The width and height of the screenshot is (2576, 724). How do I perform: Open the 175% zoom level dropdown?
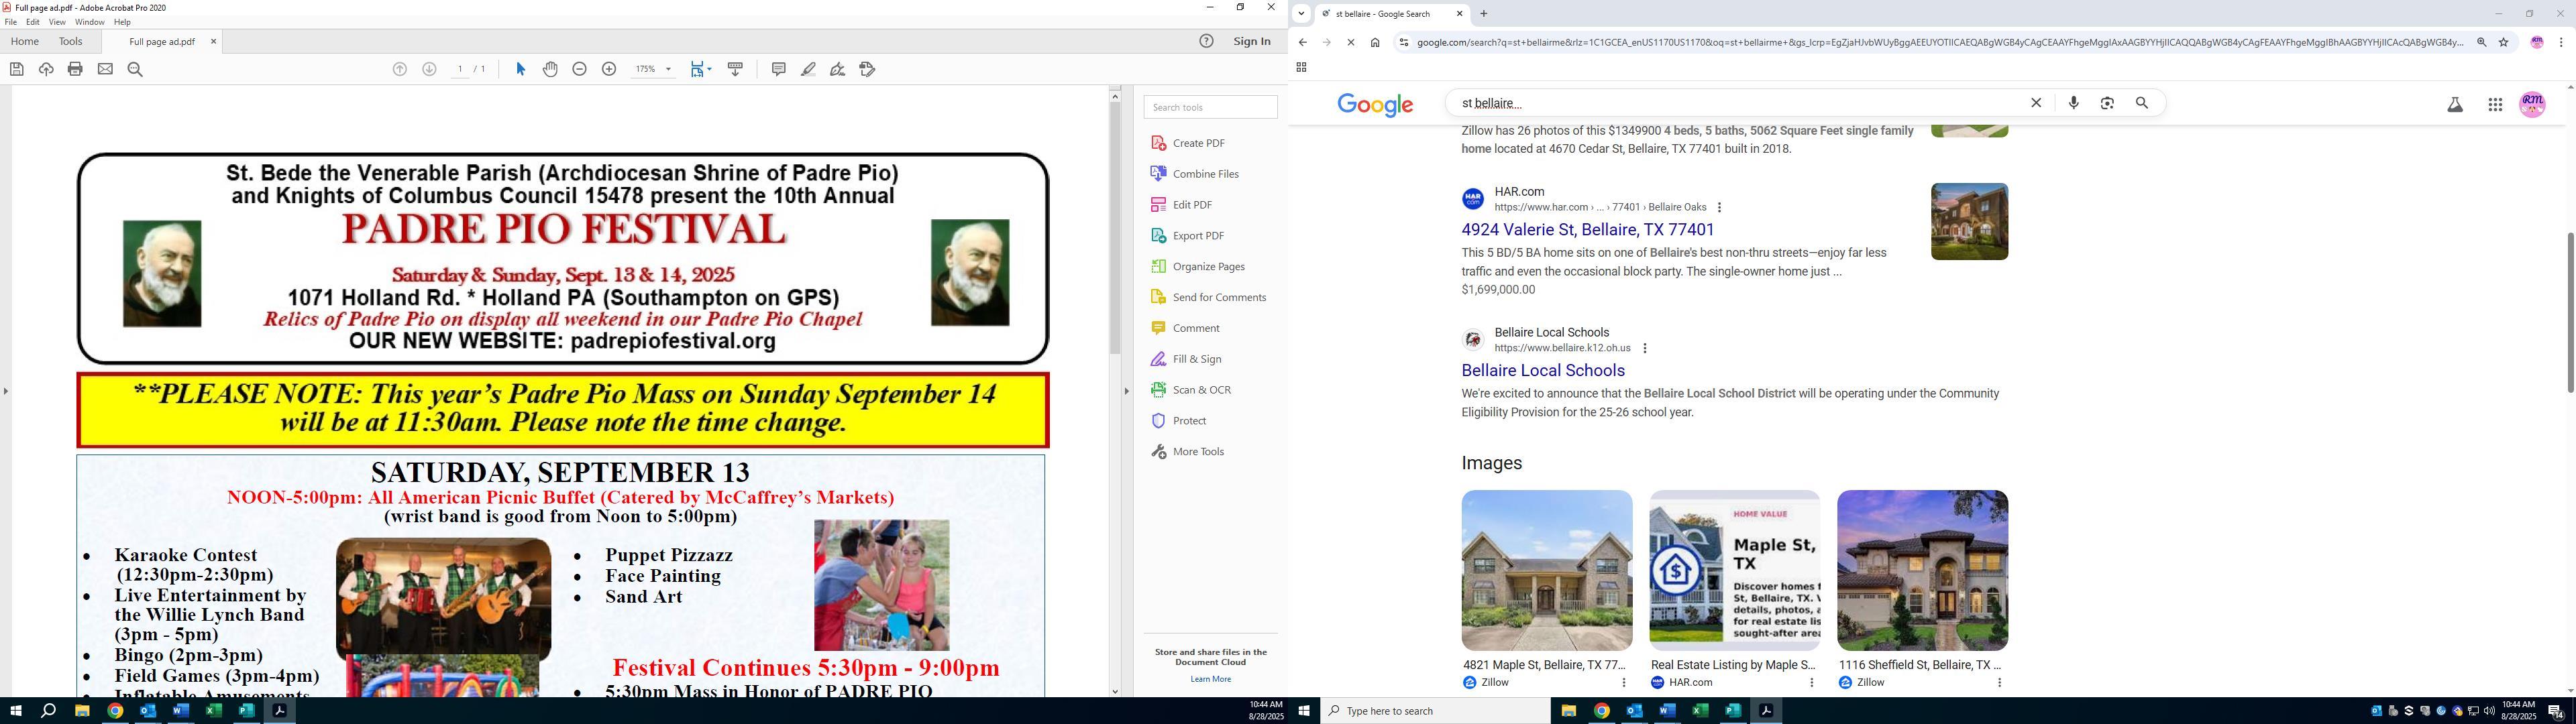tap(668, 69)
